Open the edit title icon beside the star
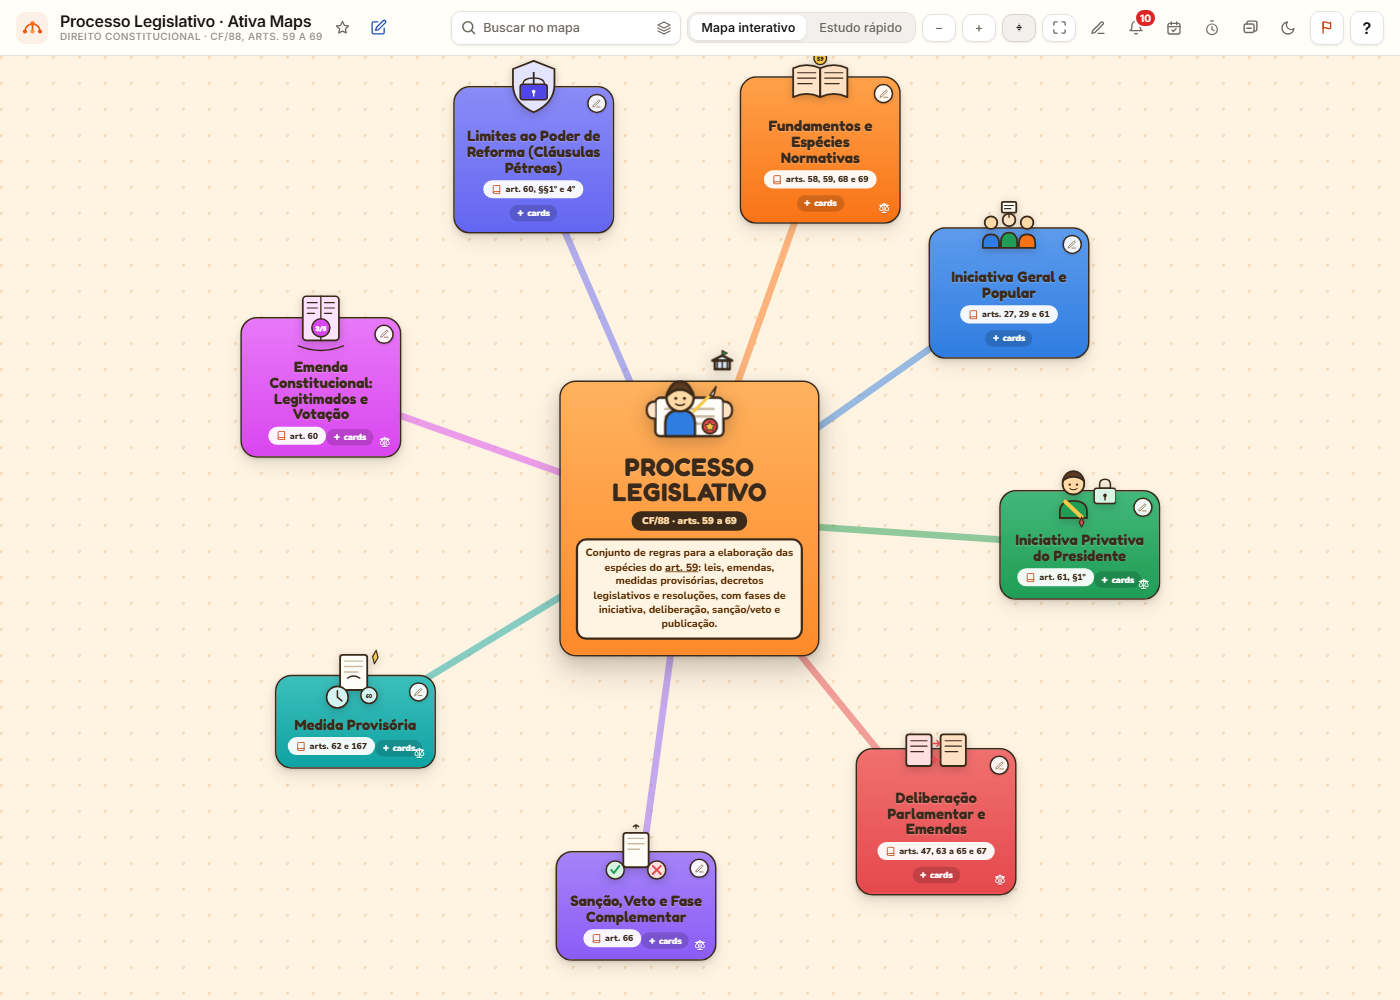The height and width of the screenshot is (1000, 1400). (378, 28)
